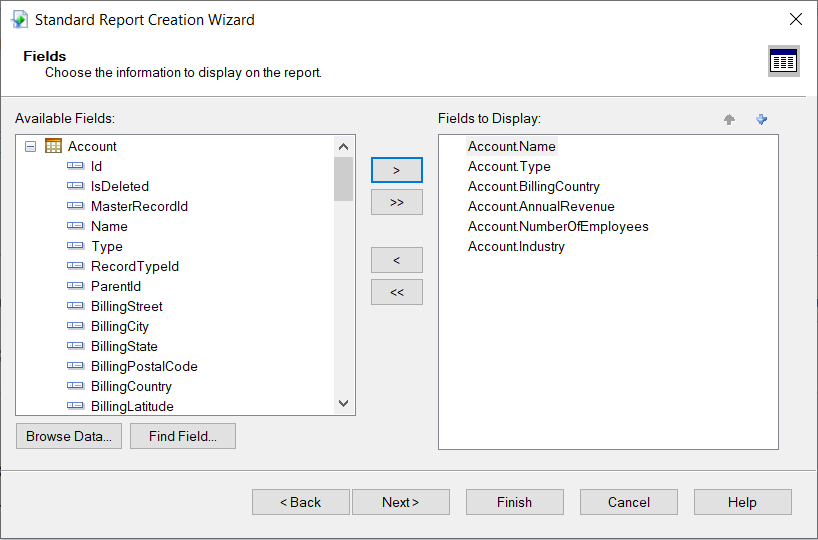The width and height of the screenshot is (818, 540).
Task: Click the field icon beside IsDeleted
Action: tap(75, 186)
